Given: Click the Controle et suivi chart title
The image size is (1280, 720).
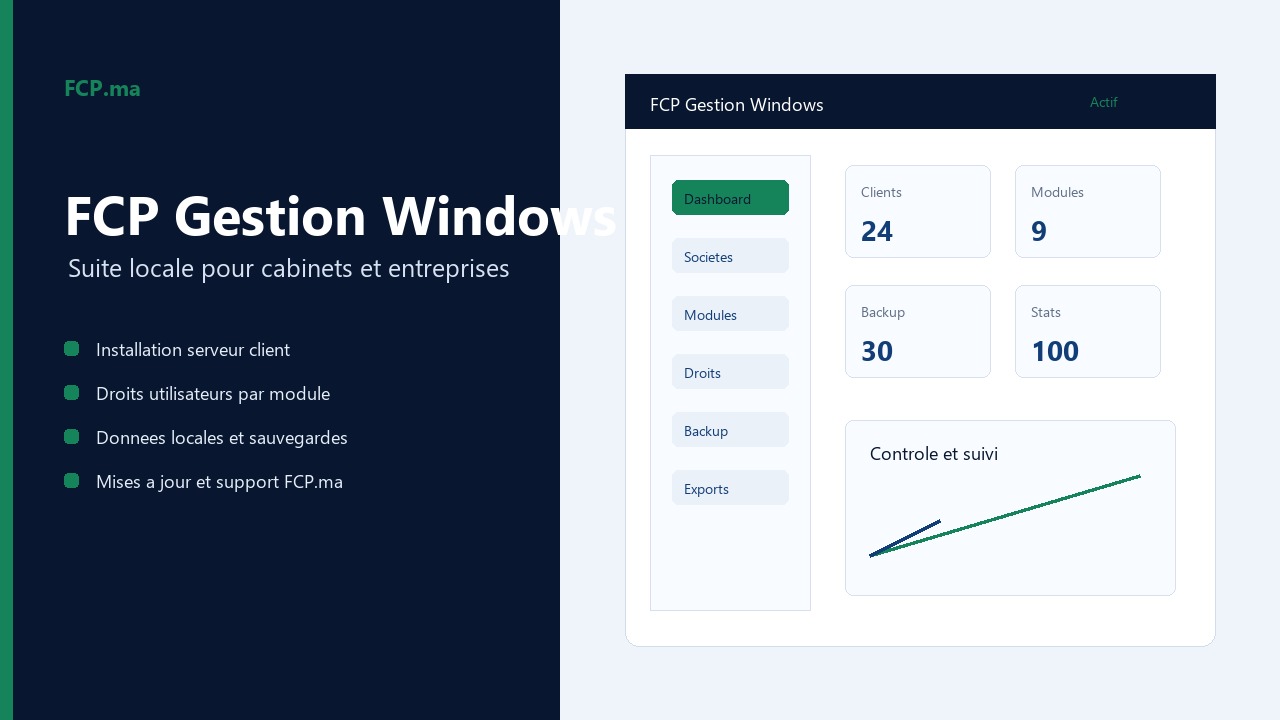Looking at the screenshot, I should pos(934,454).
